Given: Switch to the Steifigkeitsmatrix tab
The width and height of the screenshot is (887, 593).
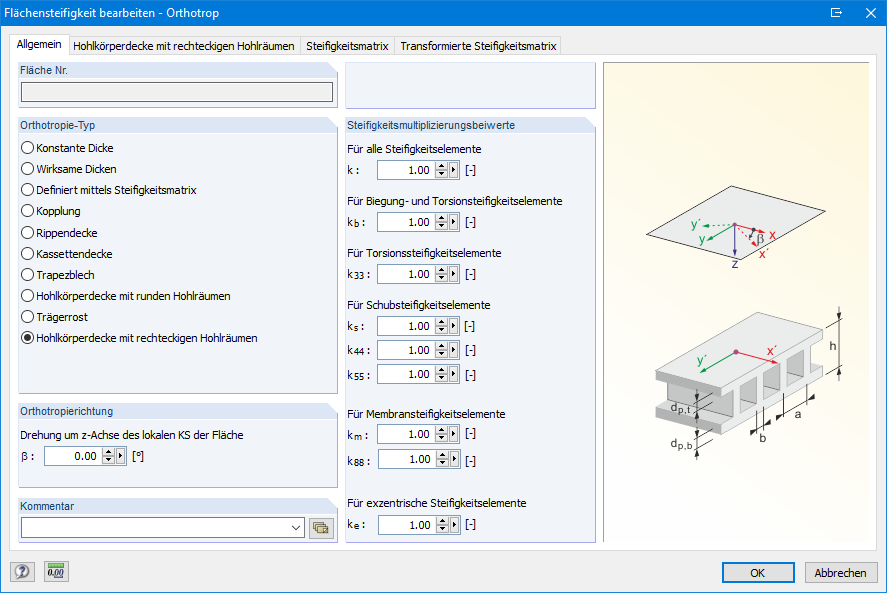Looking at the screenshot, I should 347,45.
